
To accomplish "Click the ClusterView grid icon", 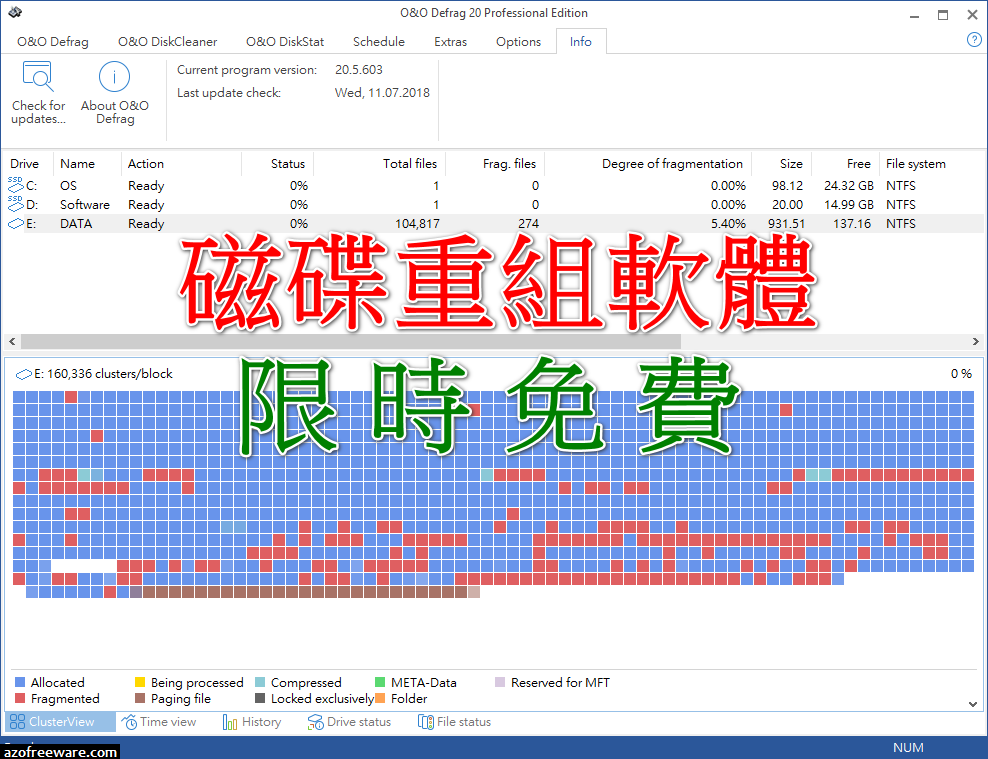I will click(x=18, y=722).
